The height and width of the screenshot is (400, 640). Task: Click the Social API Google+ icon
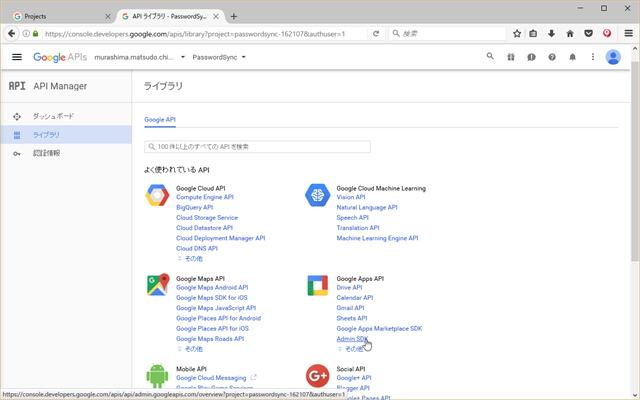click(318, 376)
